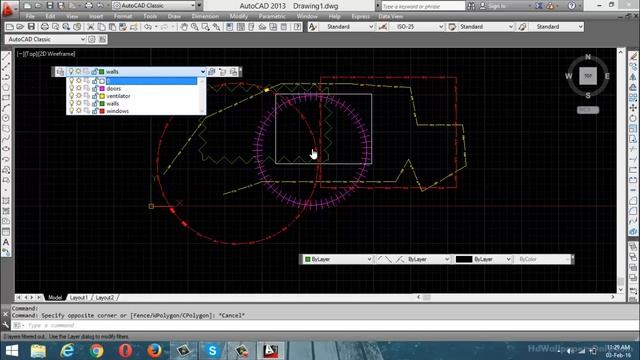The height and width of the screenshot is (360, 640).
Task: Click the Undo arrow in the Standard toolbar
Action: [148, 27]
